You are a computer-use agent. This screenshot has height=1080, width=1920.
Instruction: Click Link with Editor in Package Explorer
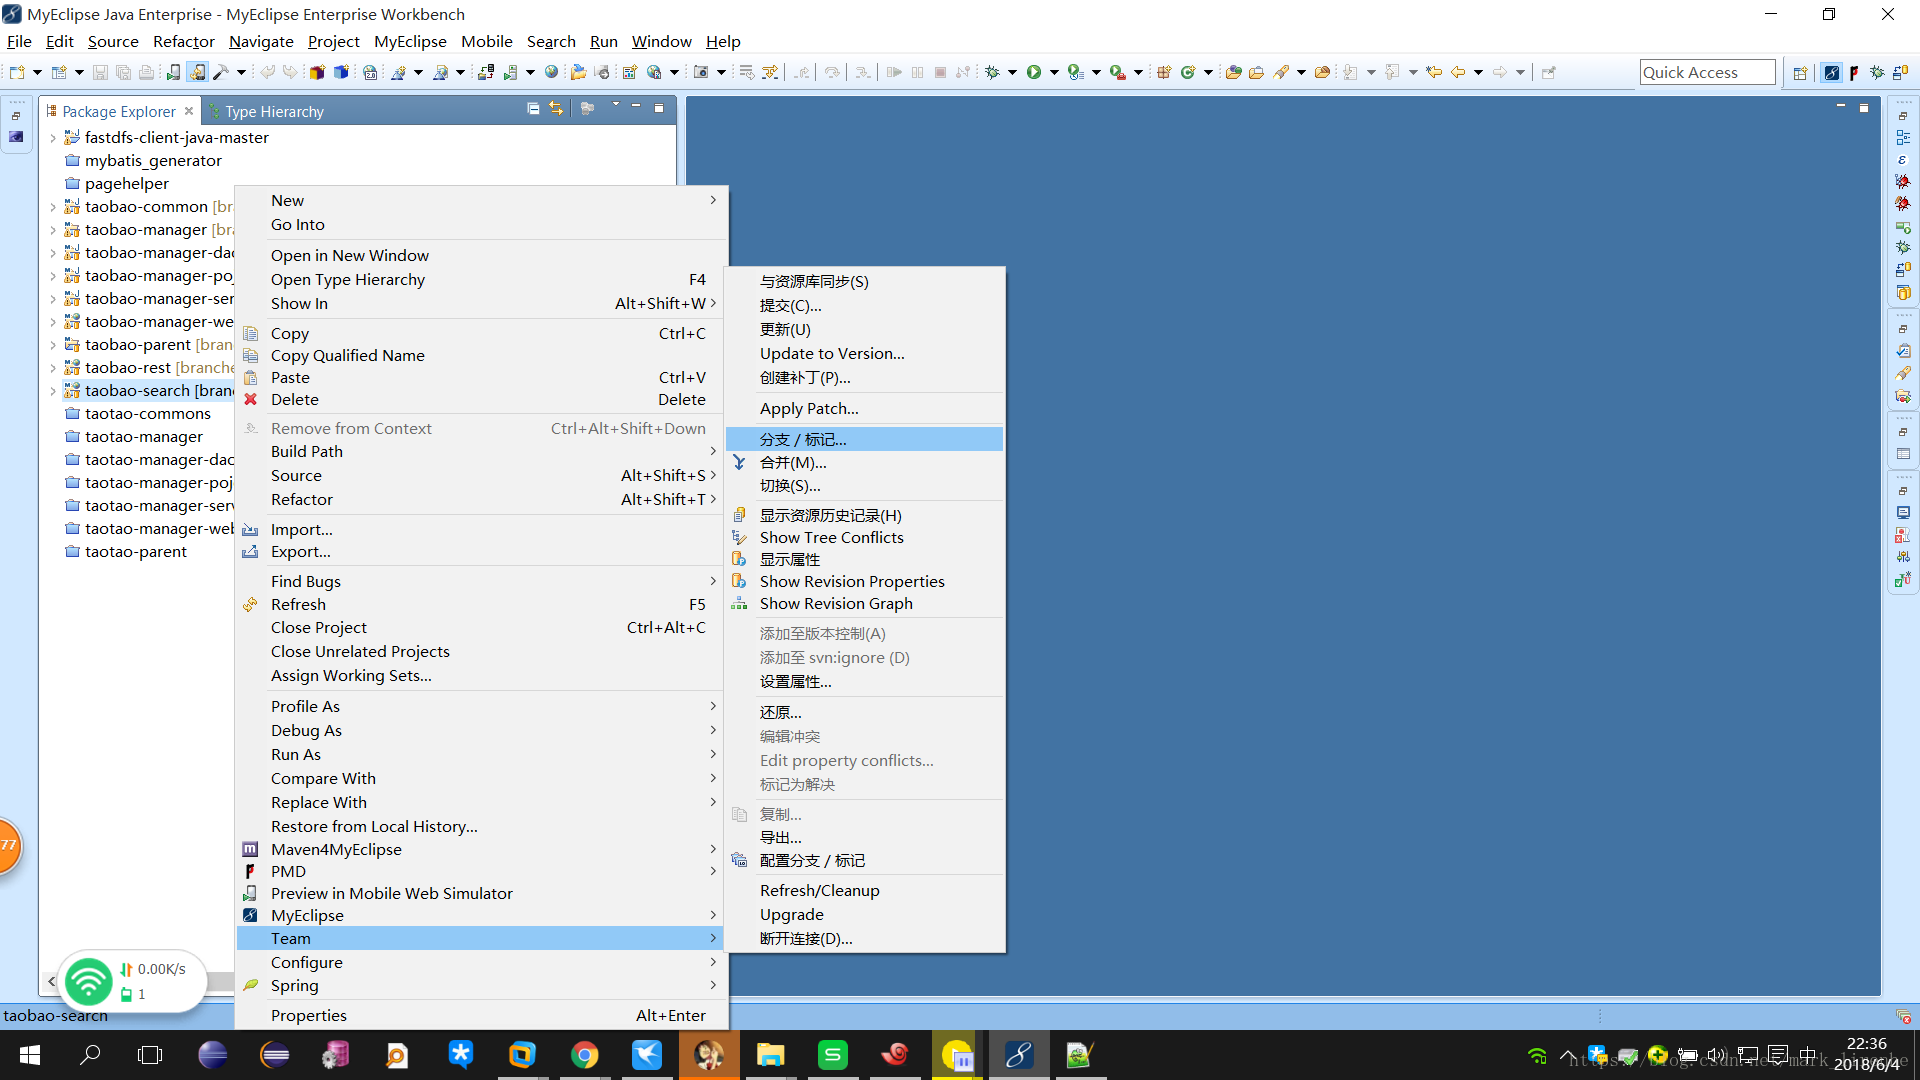[556, 108]
